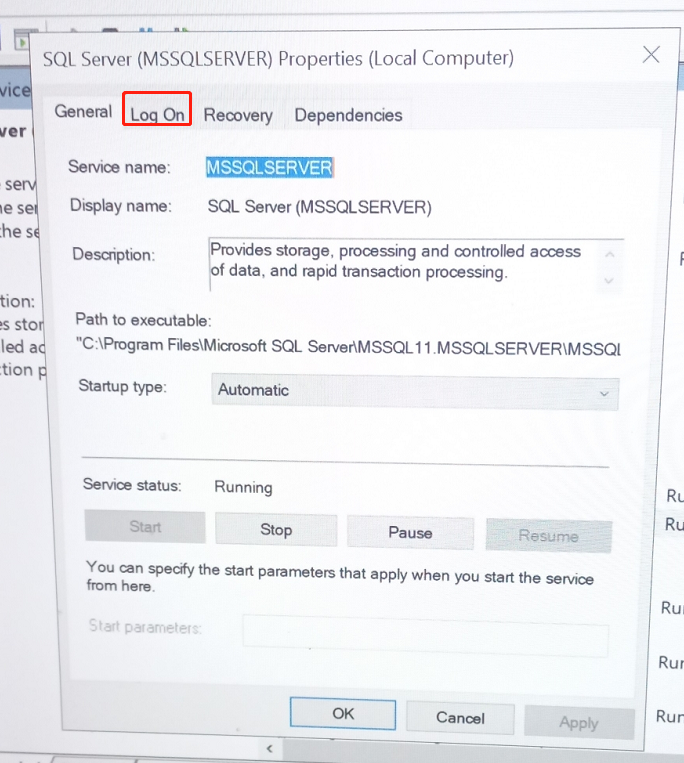Click the display name SQL Server (MSSQLSERVER)
The width and height of the screenshot is (684, 763).
pos(320,207)
